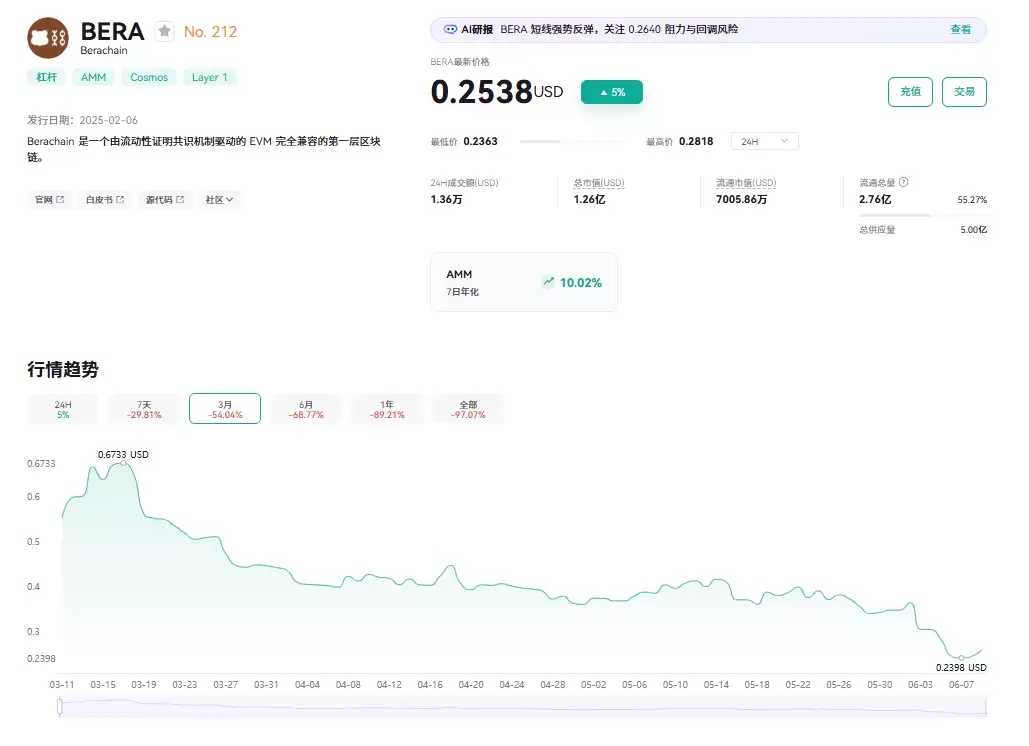Select the 7天 trend tab

point(144,409)
